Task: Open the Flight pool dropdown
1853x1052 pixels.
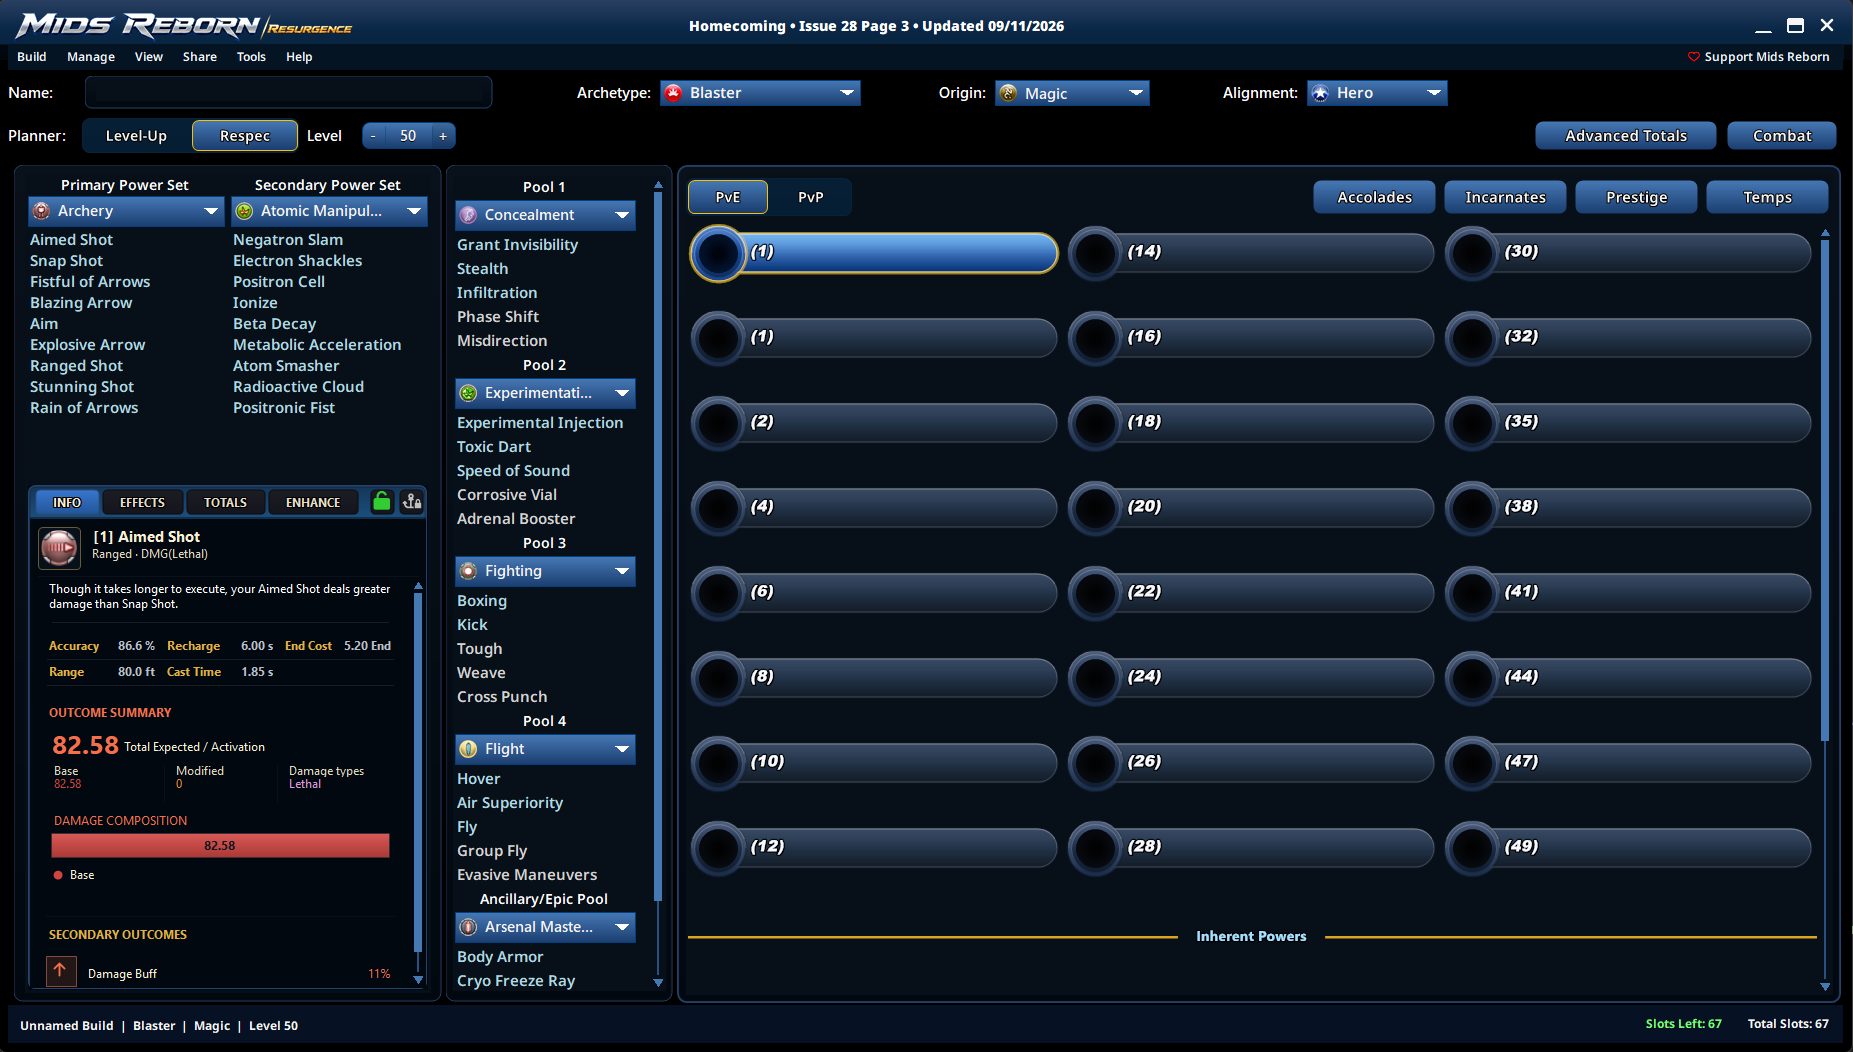Action: click(545, 749)
